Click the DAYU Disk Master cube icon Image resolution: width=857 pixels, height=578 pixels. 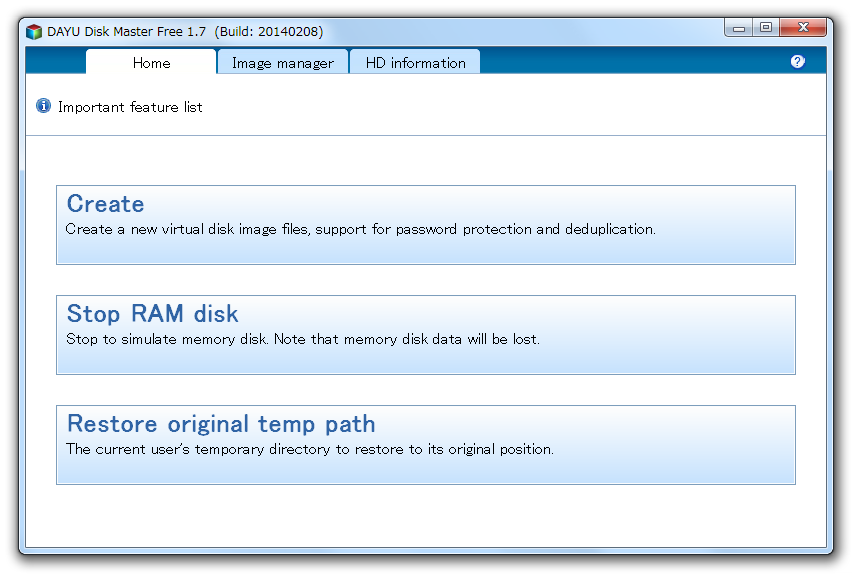(x=34, y=32)
